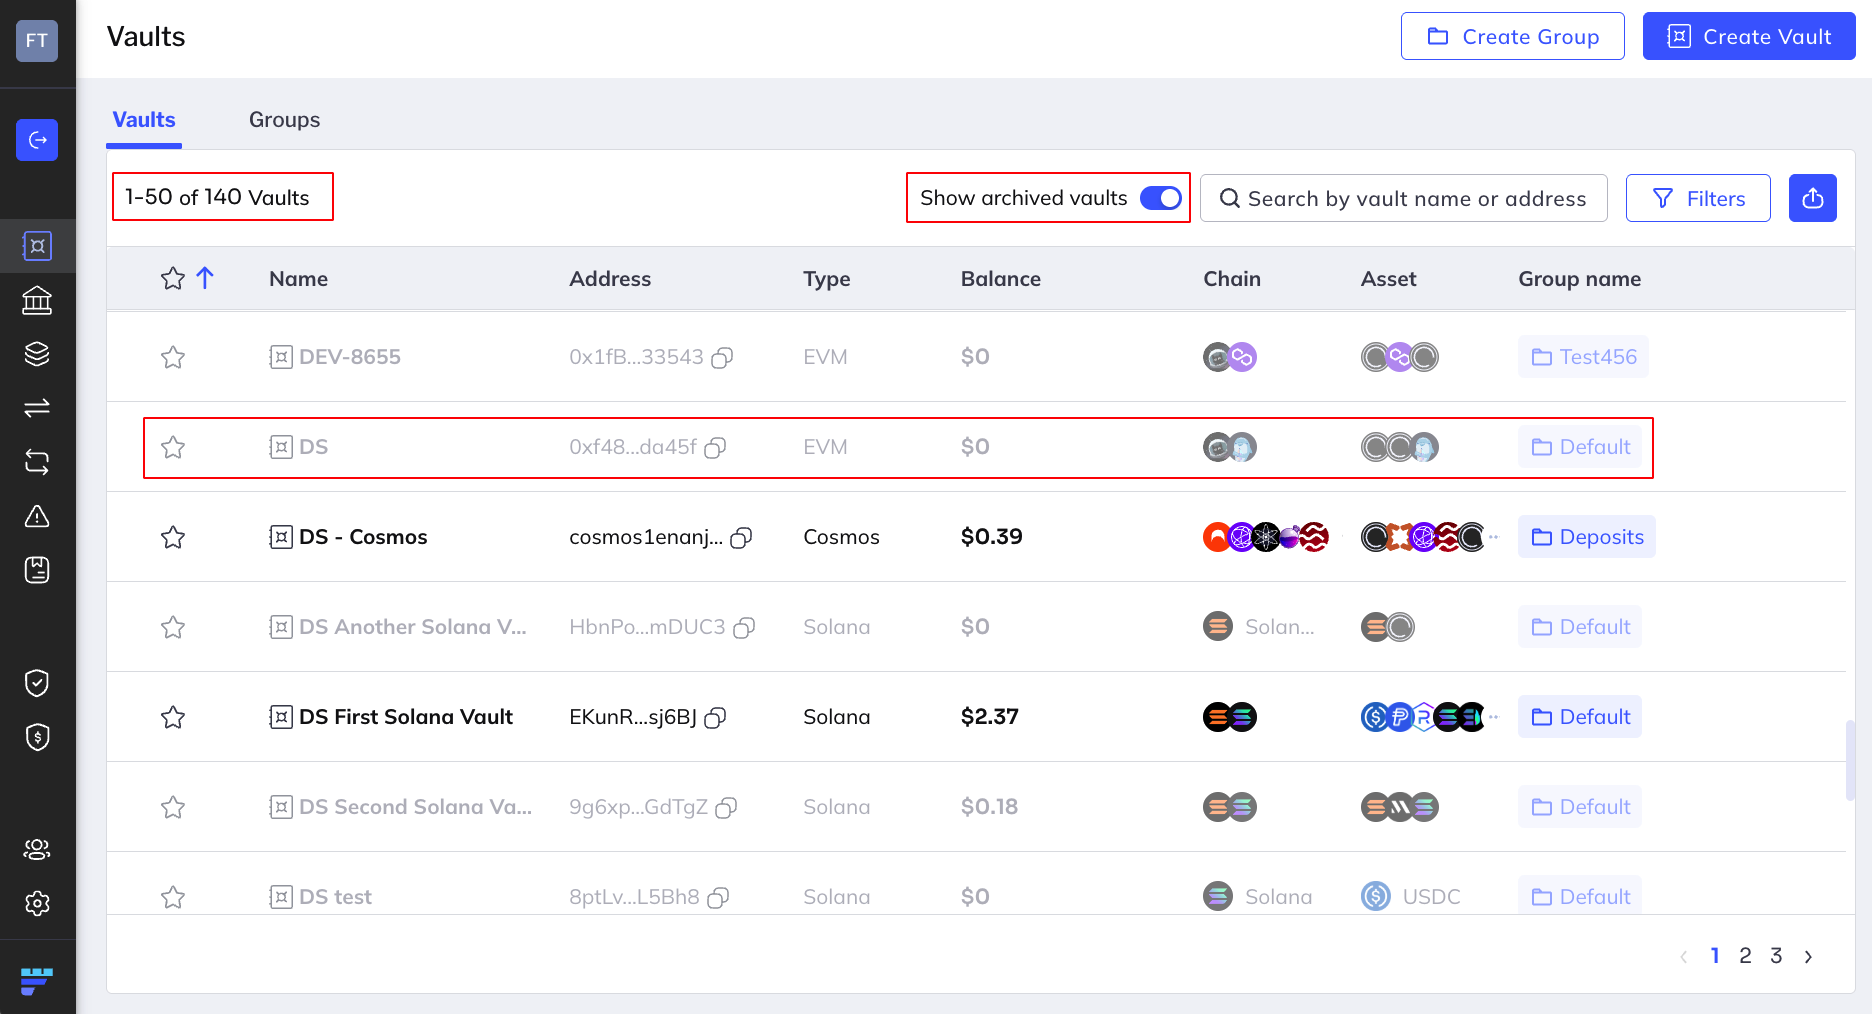Copy the DS - Cosmos vault address
The width and height of the screenshot is (1872, 1014).
point(741,538)
